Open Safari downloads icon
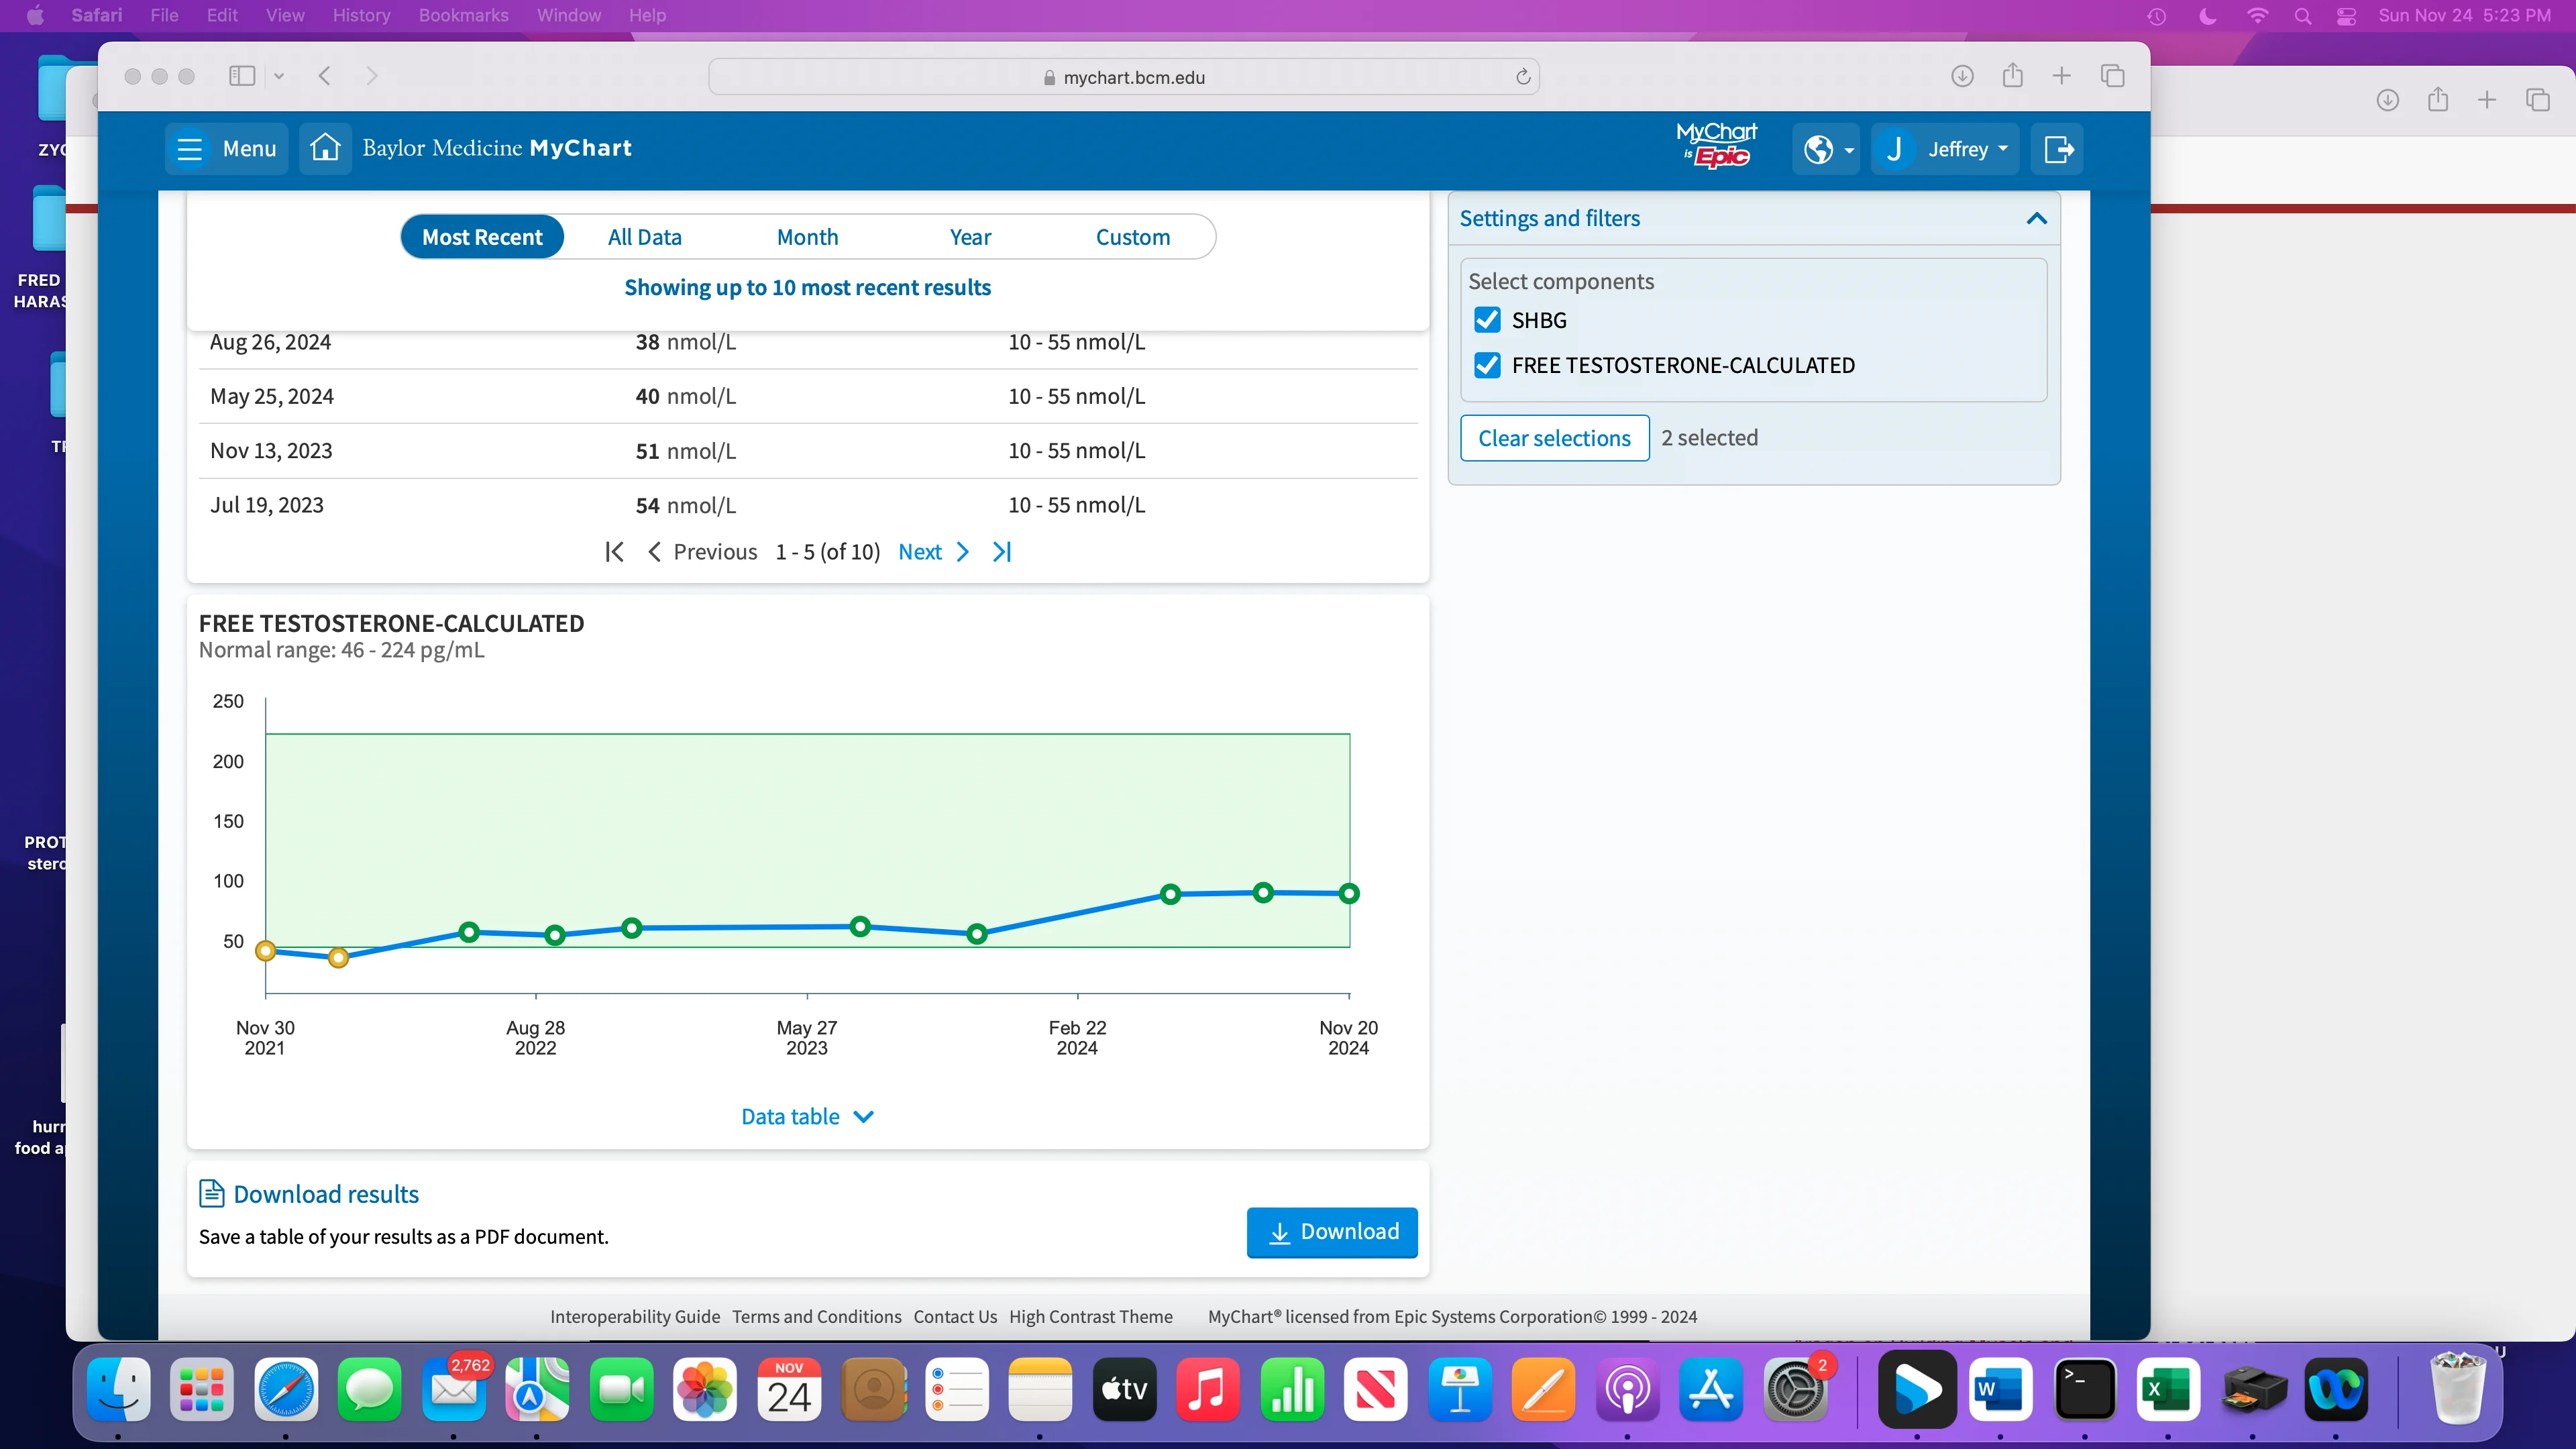The height and width of the screenshot is (1449, 2576). pos(1962,76)
